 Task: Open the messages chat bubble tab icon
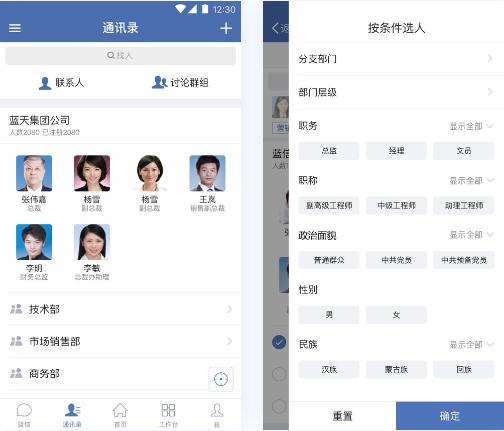click(24, 411)
